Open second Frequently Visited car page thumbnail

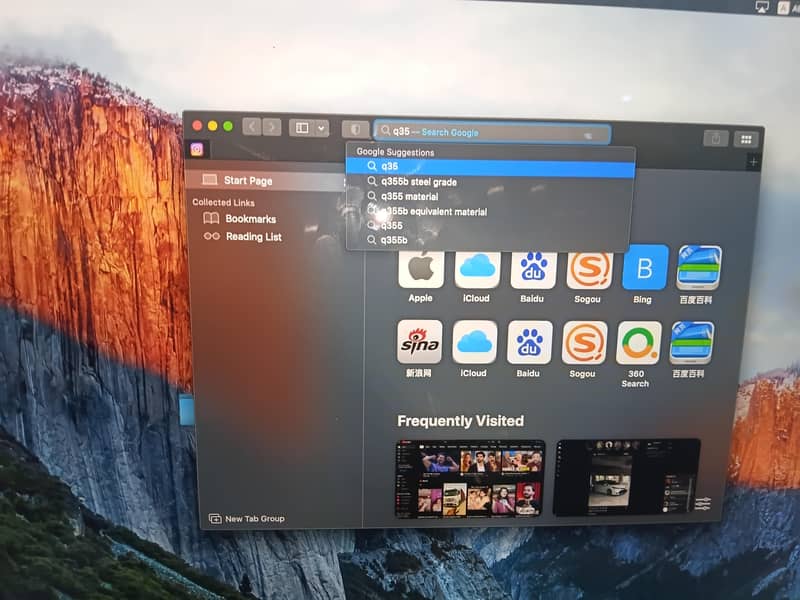pos(628,478)
